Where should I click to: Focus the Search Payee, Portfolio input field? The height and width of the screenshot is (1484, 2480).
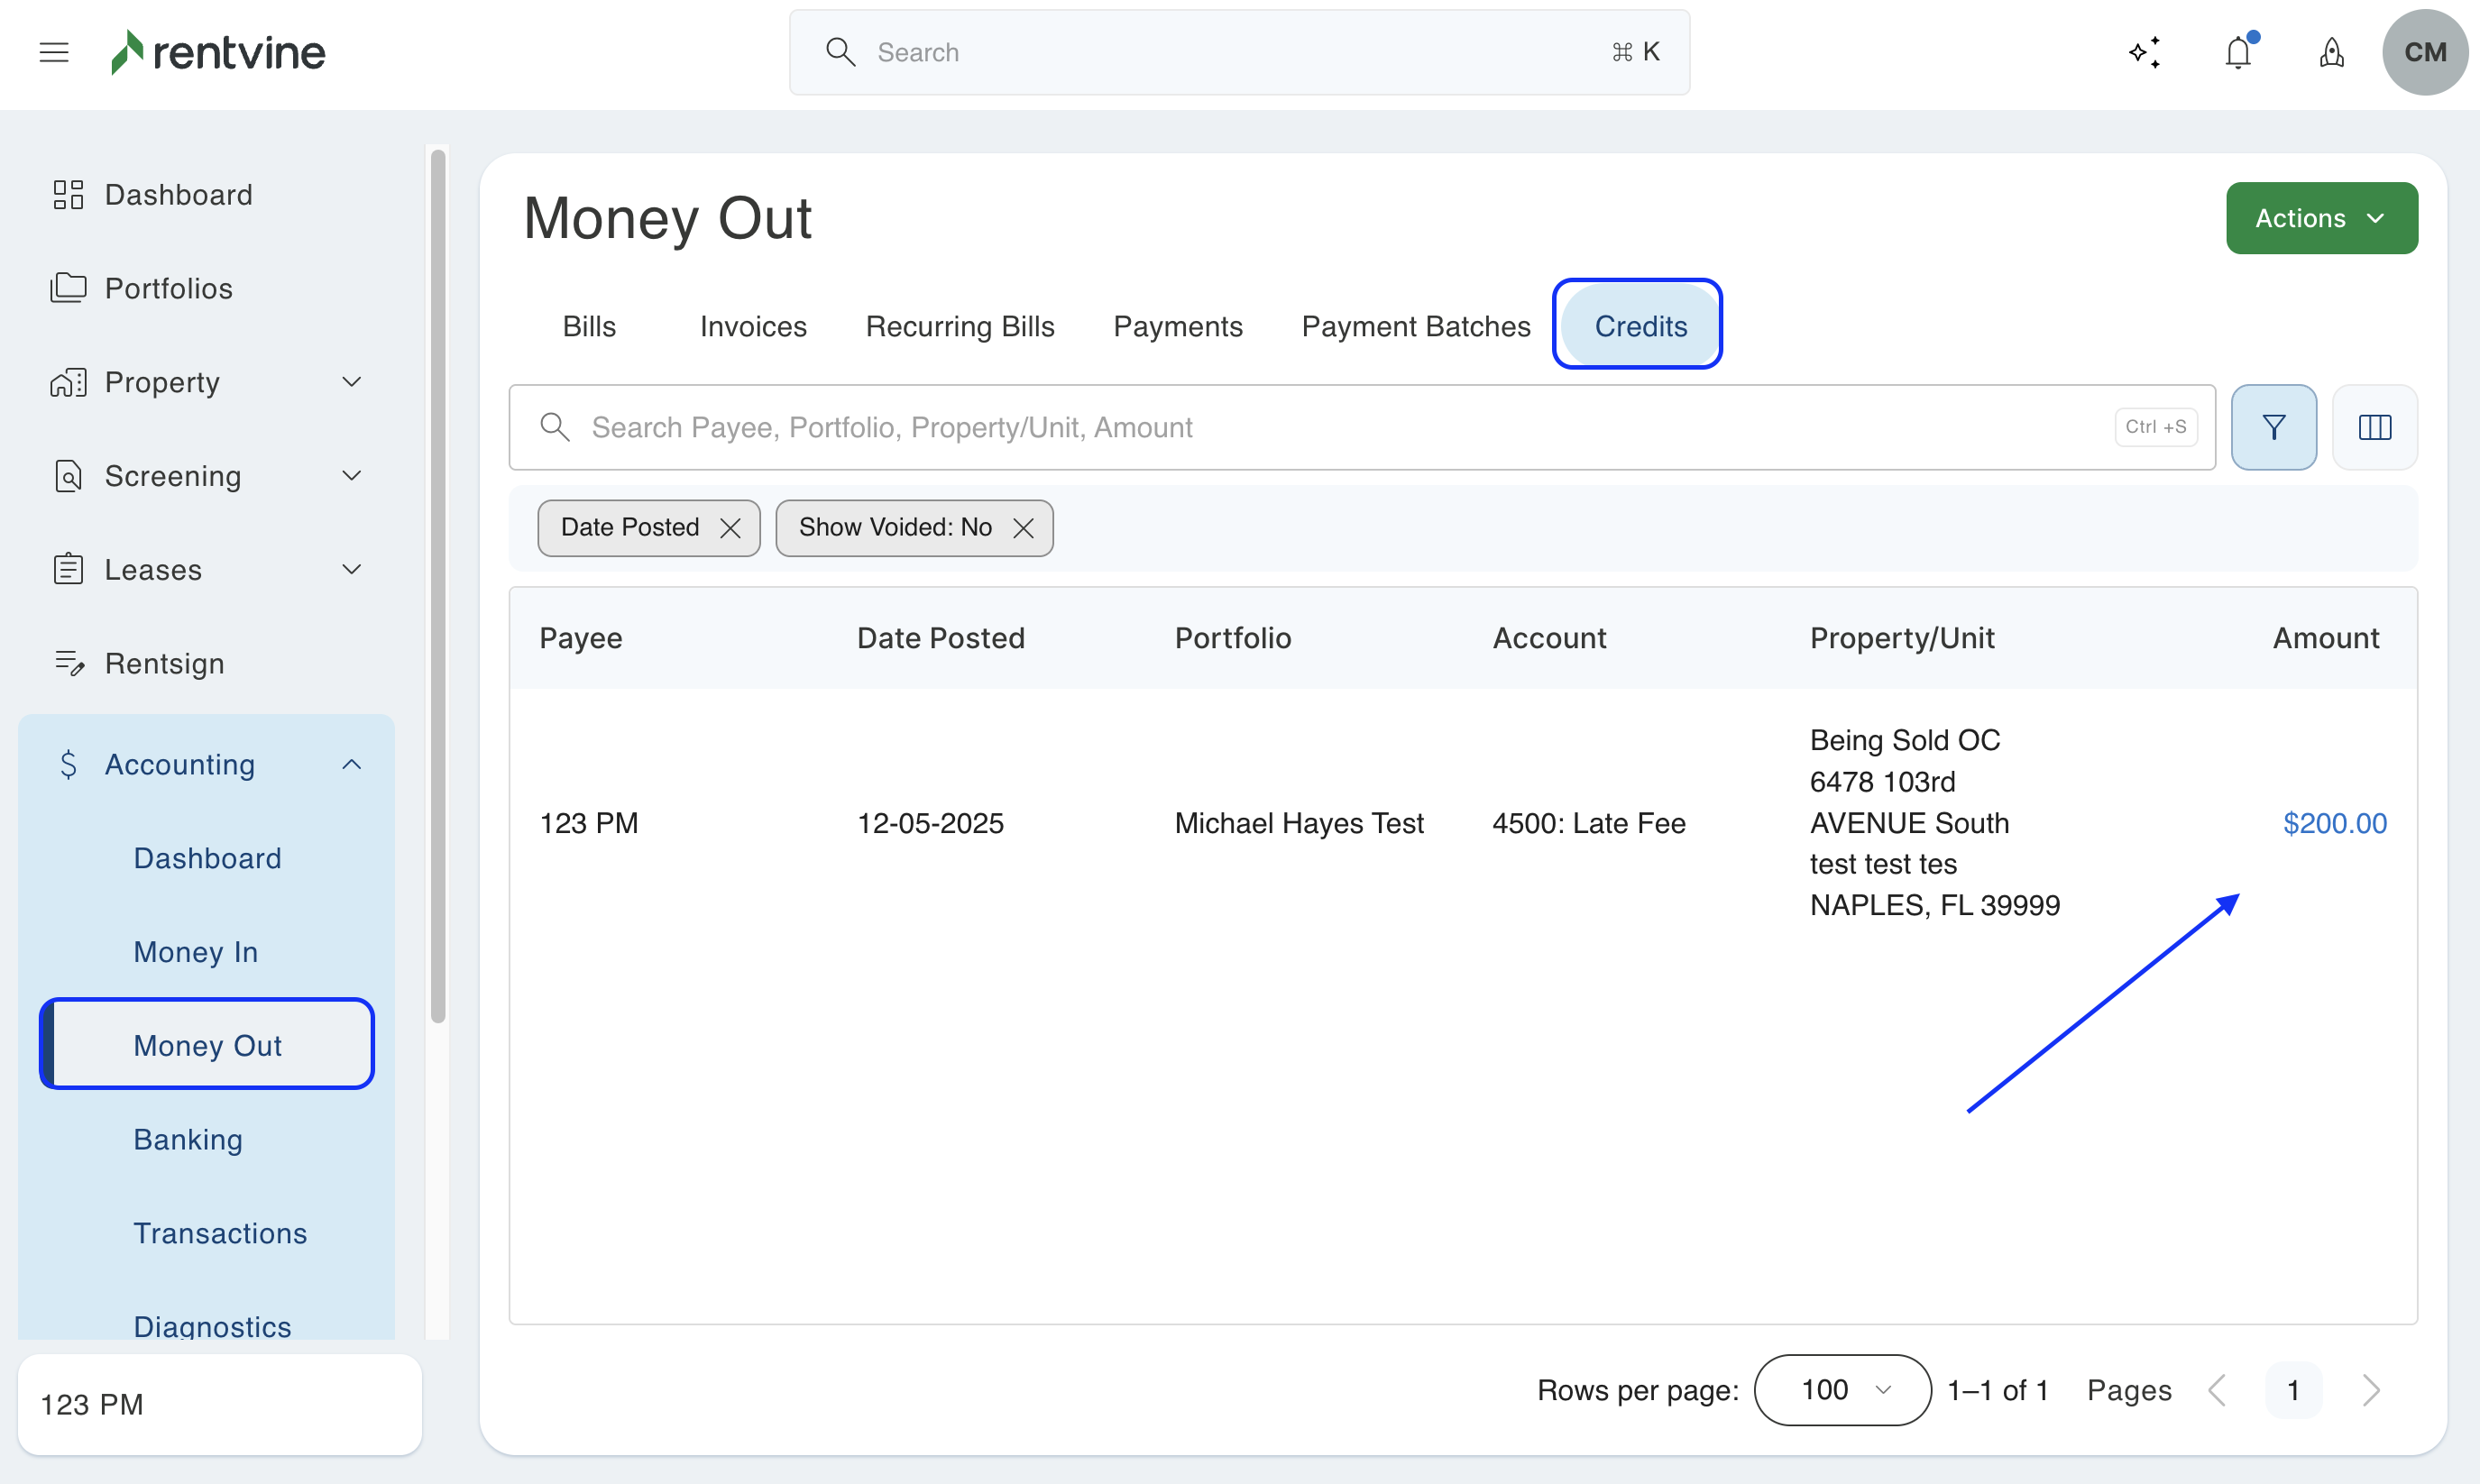1340,427
